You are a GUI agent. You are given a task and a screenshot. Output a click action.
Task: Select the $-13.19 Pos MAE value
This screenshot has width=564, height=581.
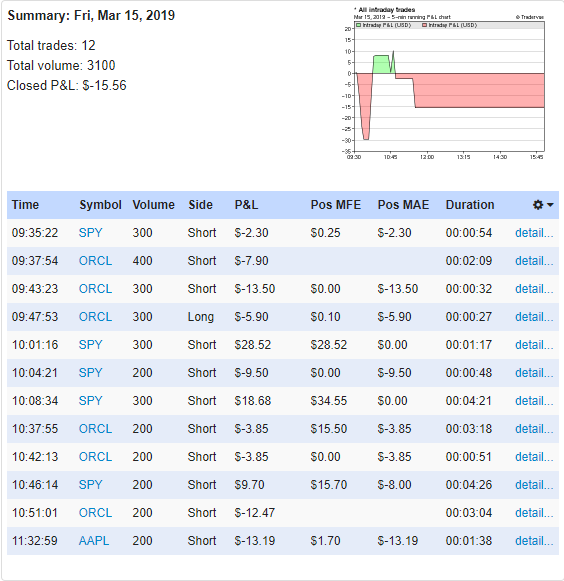coord(398,541)
